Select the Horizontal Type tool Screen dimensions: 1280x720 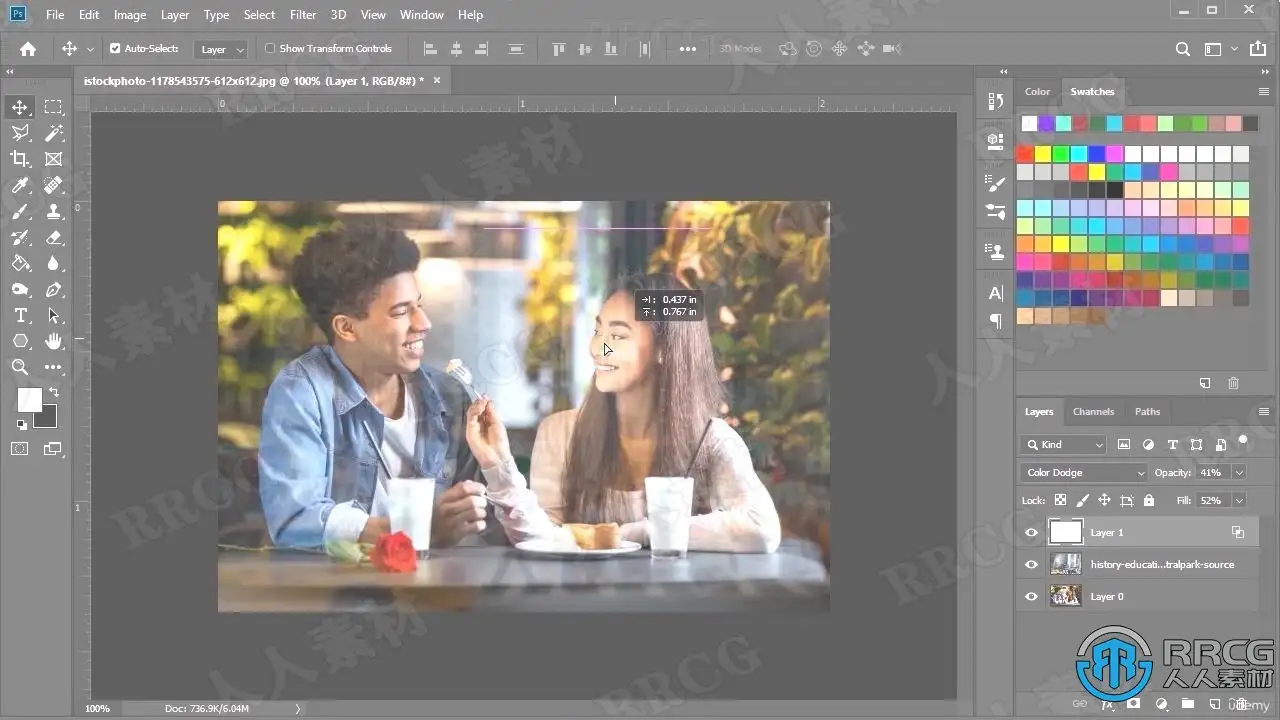19,315
